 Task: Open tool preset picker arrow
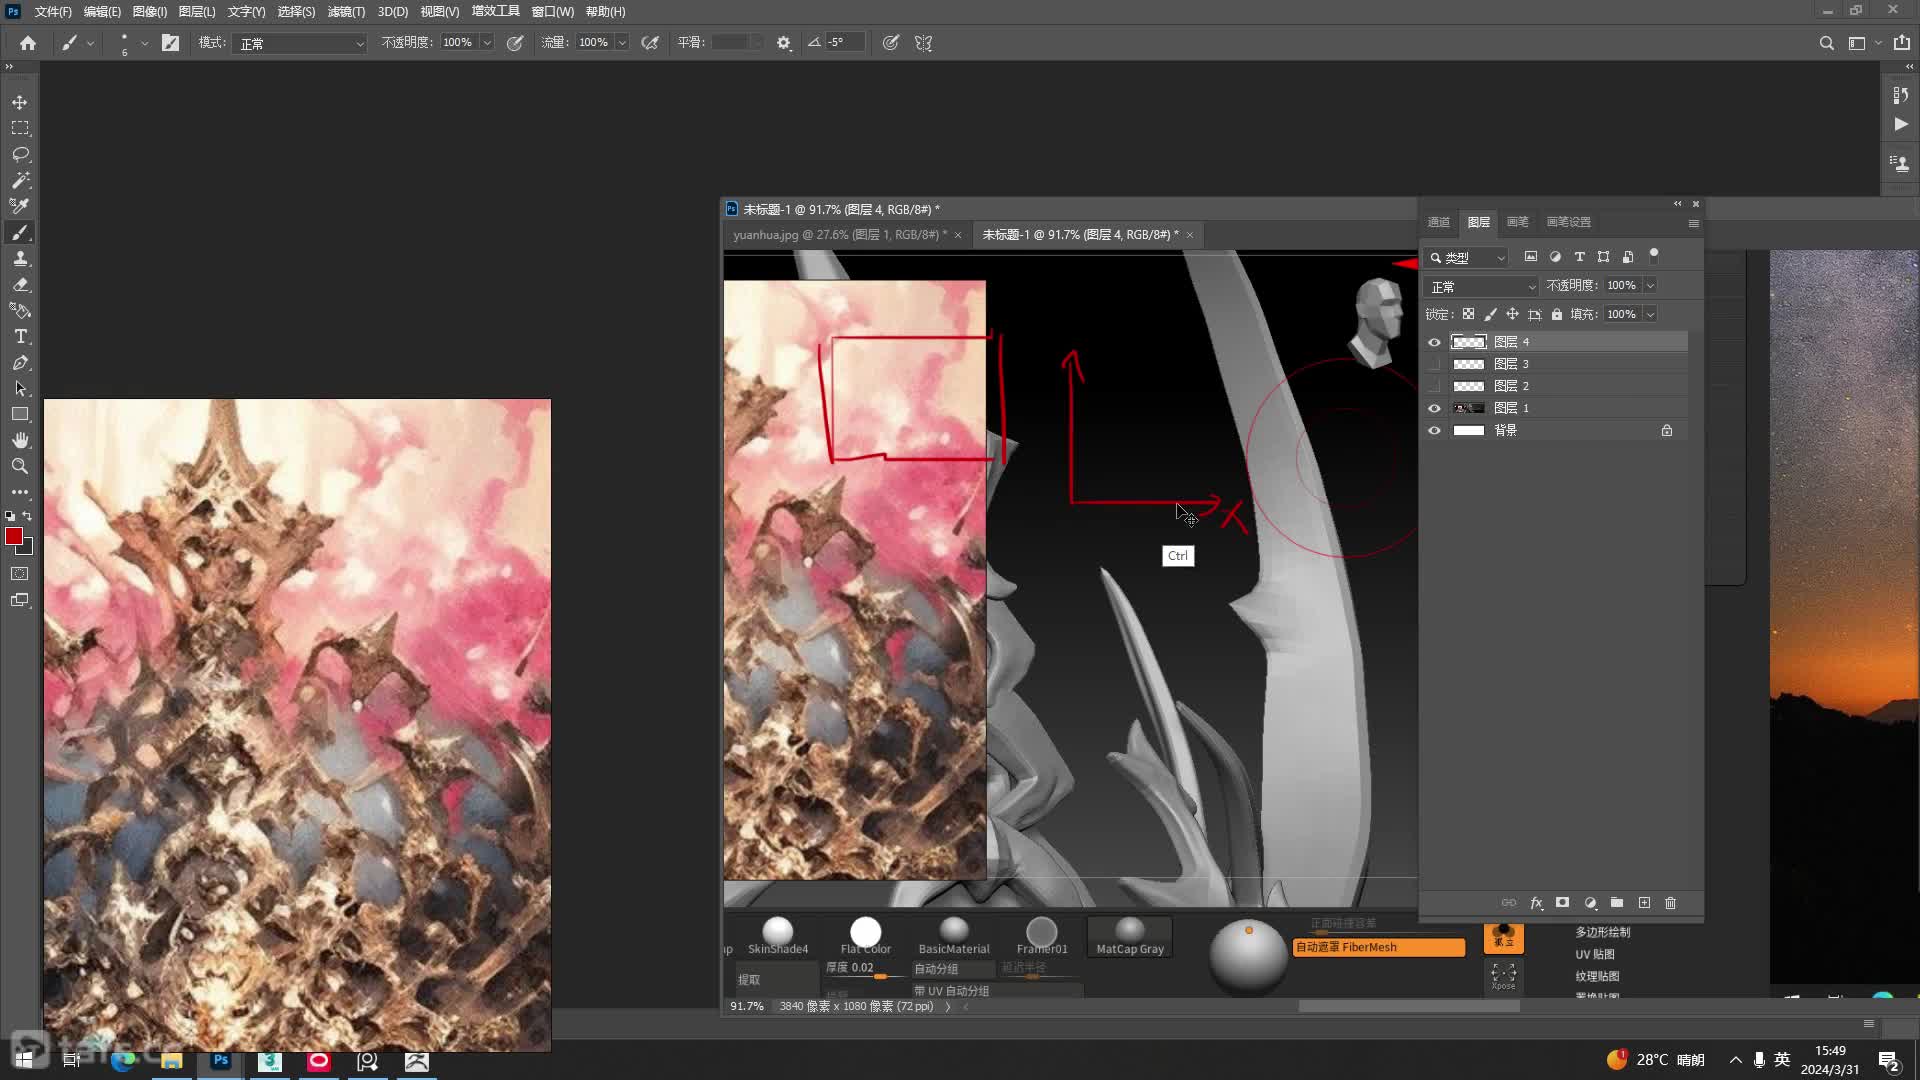click(91, 43)
